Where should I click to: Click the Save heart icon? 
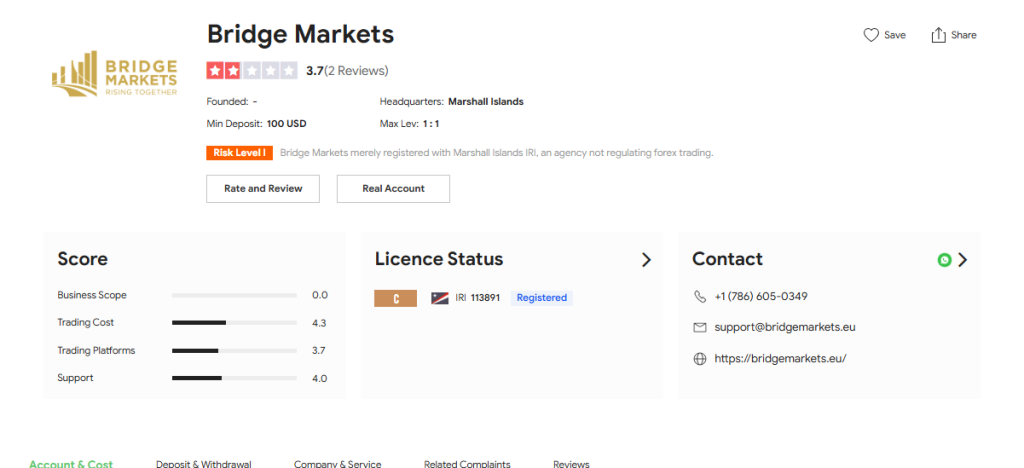point(871,35)
